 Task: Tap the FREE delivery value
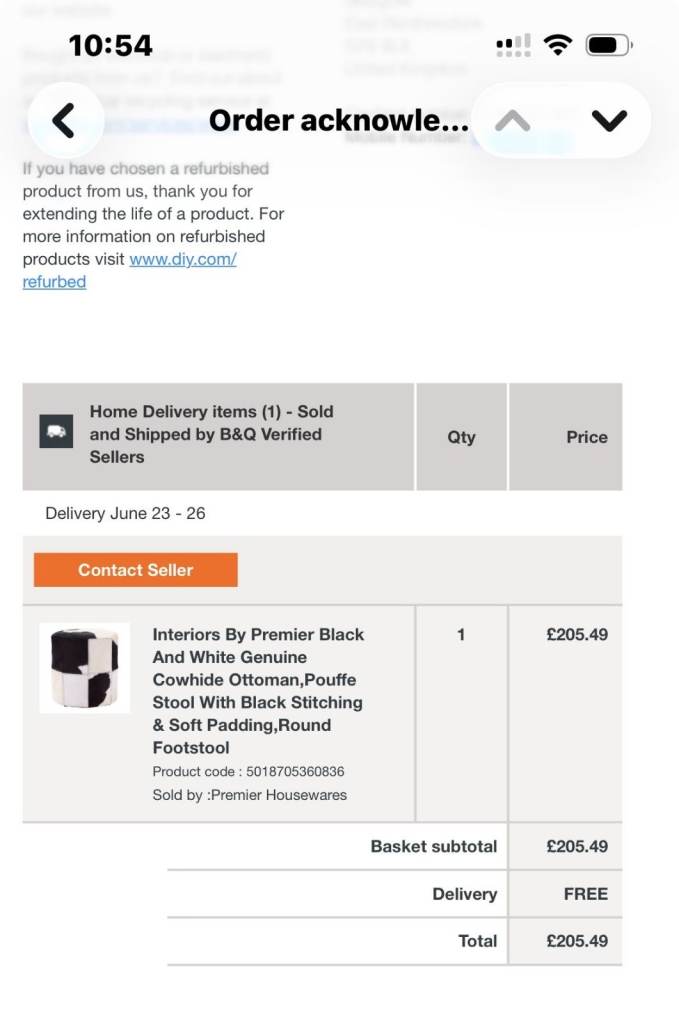tap(586, 894)
